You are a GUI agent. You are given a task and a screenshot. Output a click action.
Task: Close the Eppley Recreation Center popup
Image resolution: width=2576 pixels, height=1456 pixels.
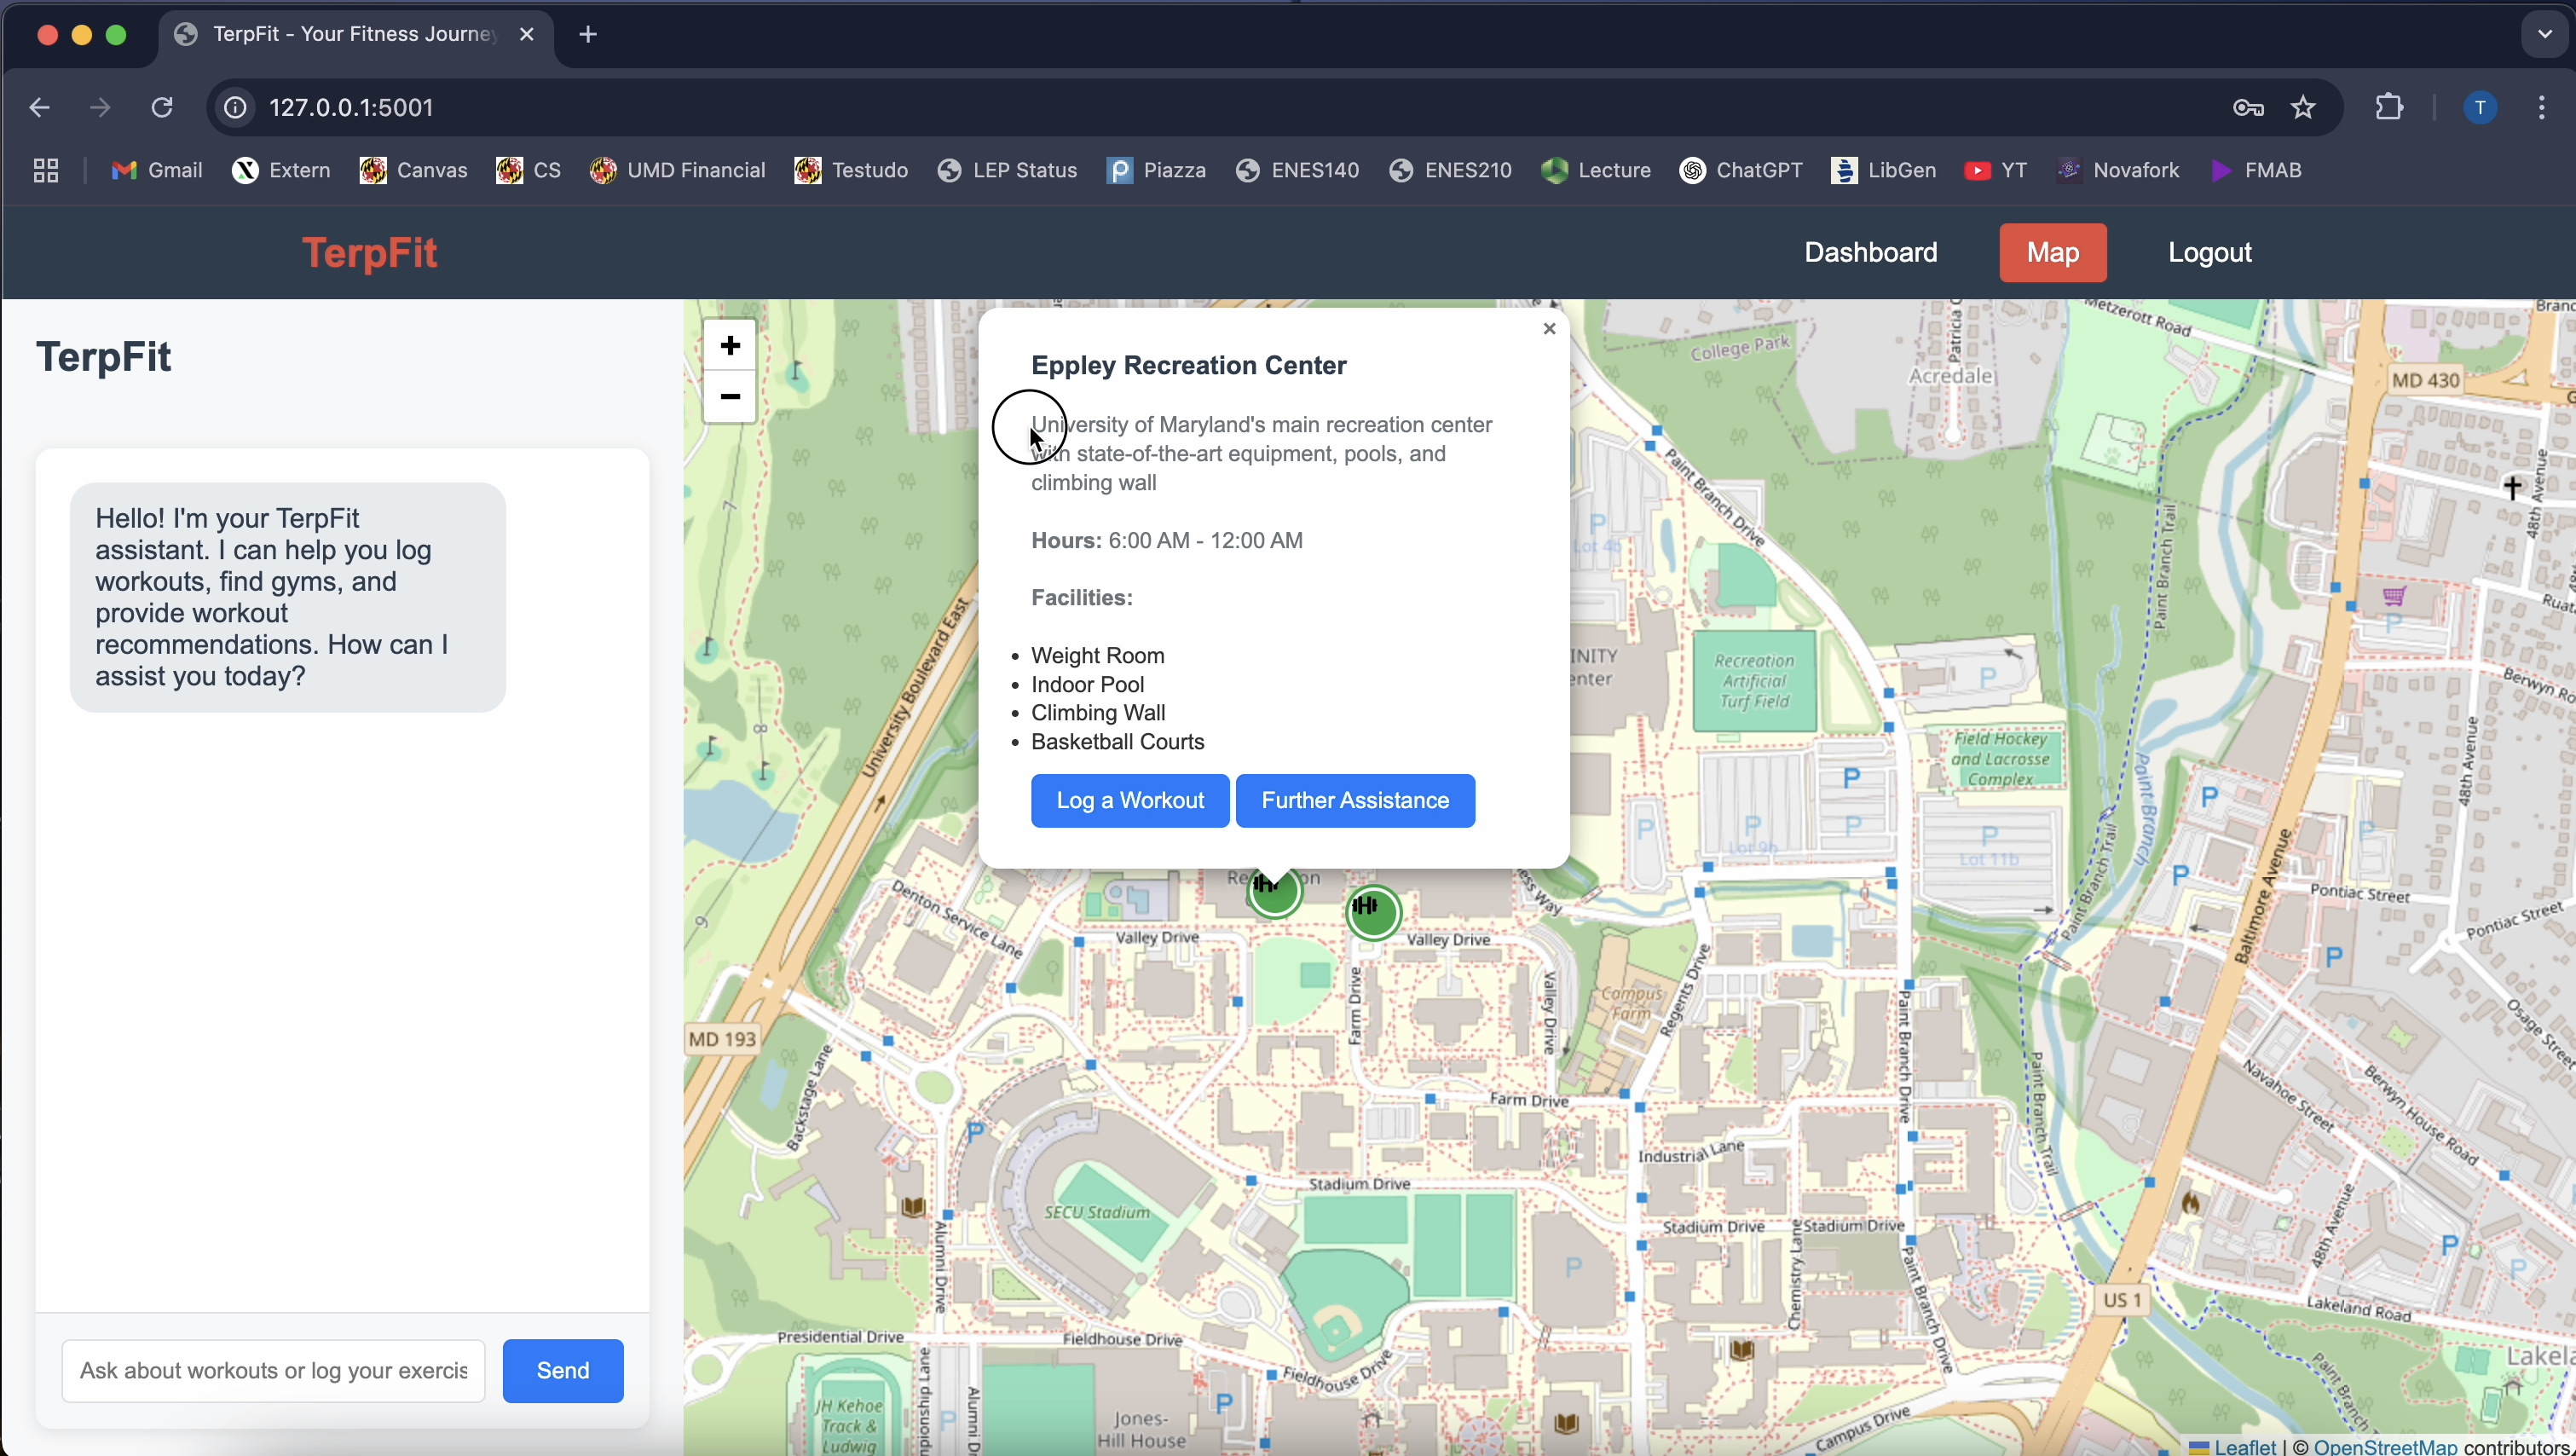[1549, 329]
